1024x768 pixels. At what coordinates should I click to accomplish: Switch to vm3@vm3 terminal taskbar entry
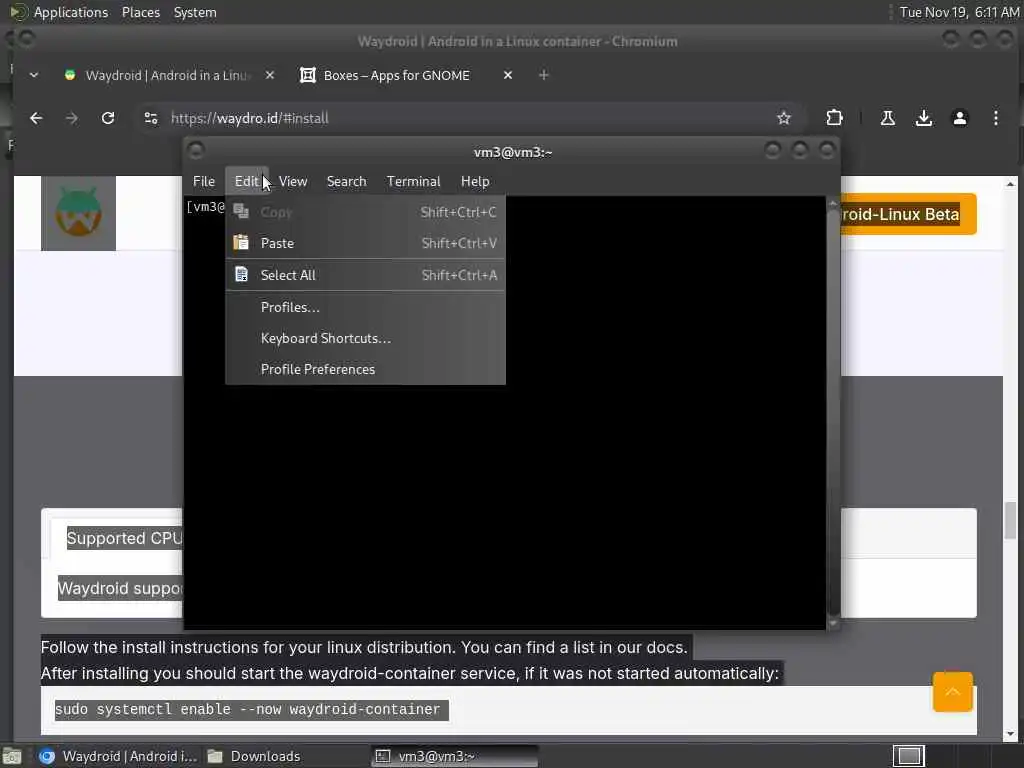pyautogui.click(x=455, y=756)
